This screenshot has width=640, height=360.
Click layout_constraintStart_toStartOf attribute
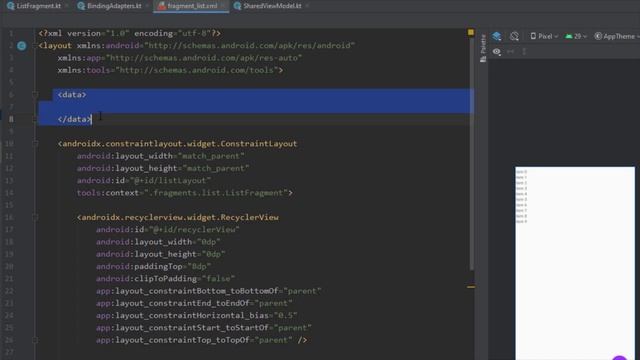coord(204,328)
